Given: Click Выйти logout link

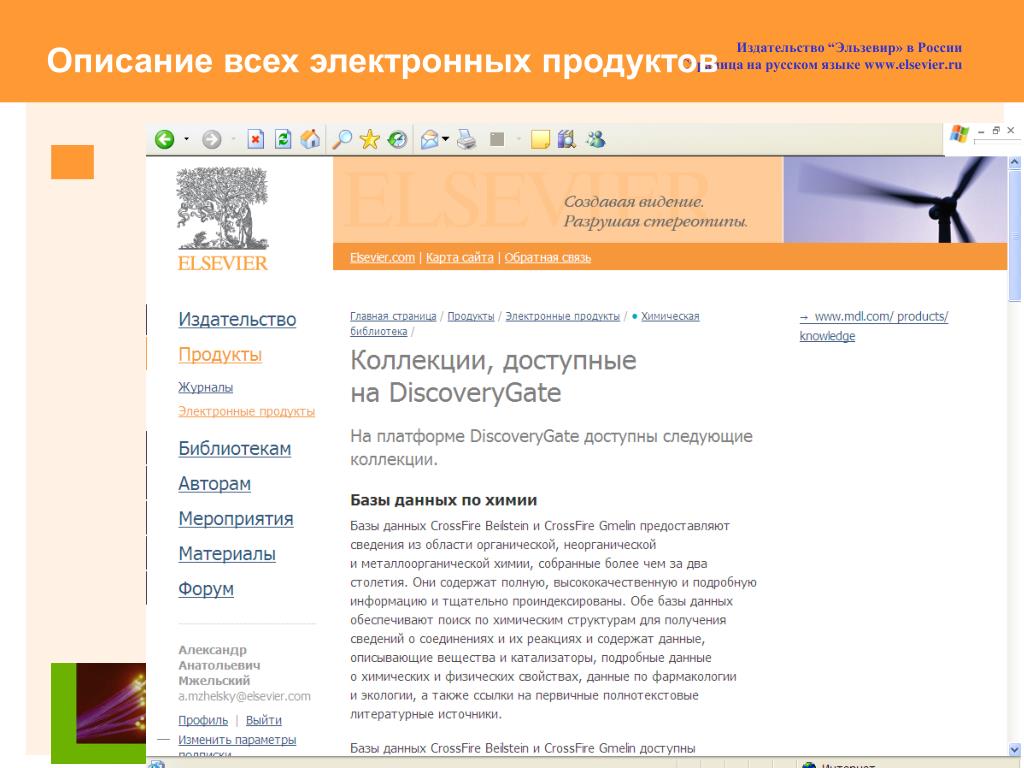Looking at the screenshot, I should (x=264, y=720).
